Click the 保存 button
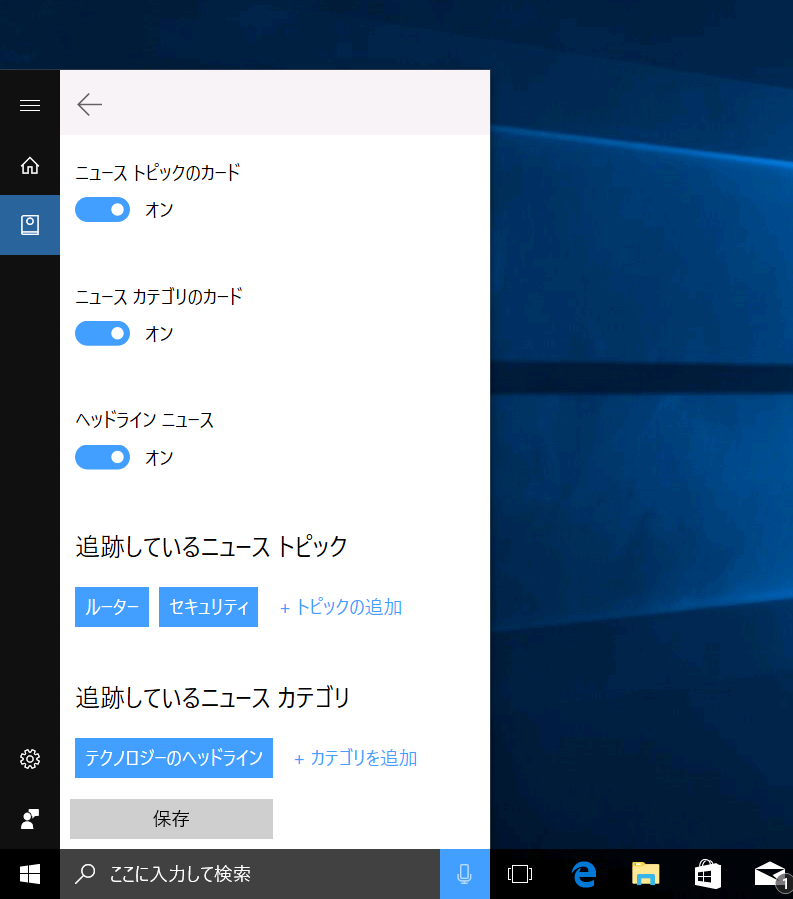Screen dimensions: 793x899 coord(171,819)
